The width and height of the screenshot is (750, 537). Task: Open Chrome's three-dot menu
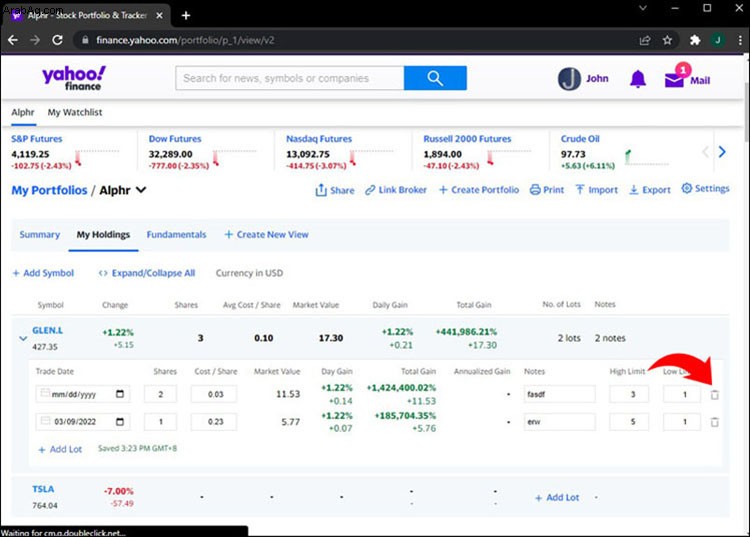pyautogui.click(x=740, y=40)
